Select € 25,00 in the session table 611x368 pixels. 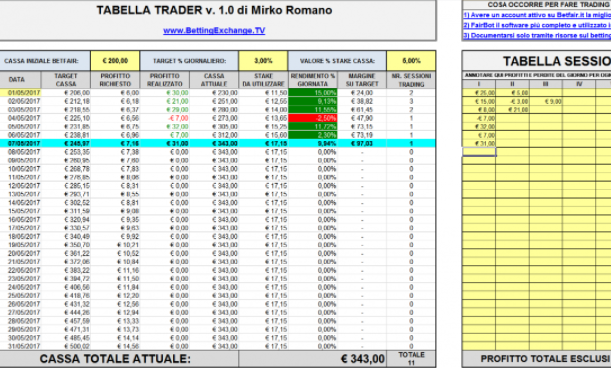(479, 93)
